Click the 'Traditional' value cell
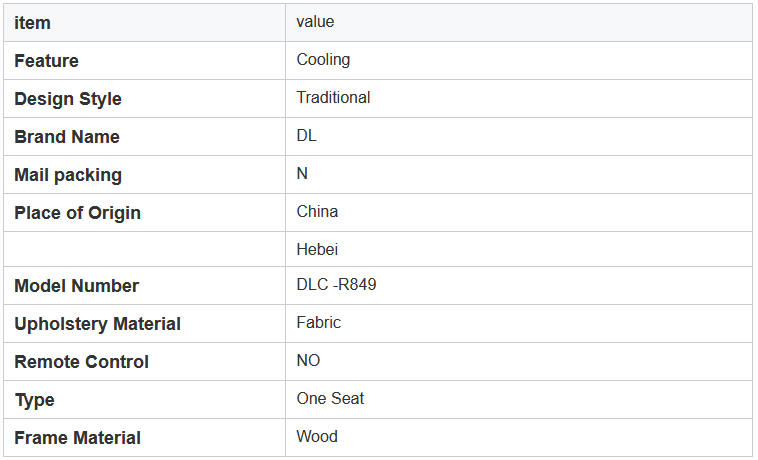758x460 pixels. click(x=519, y=99)
